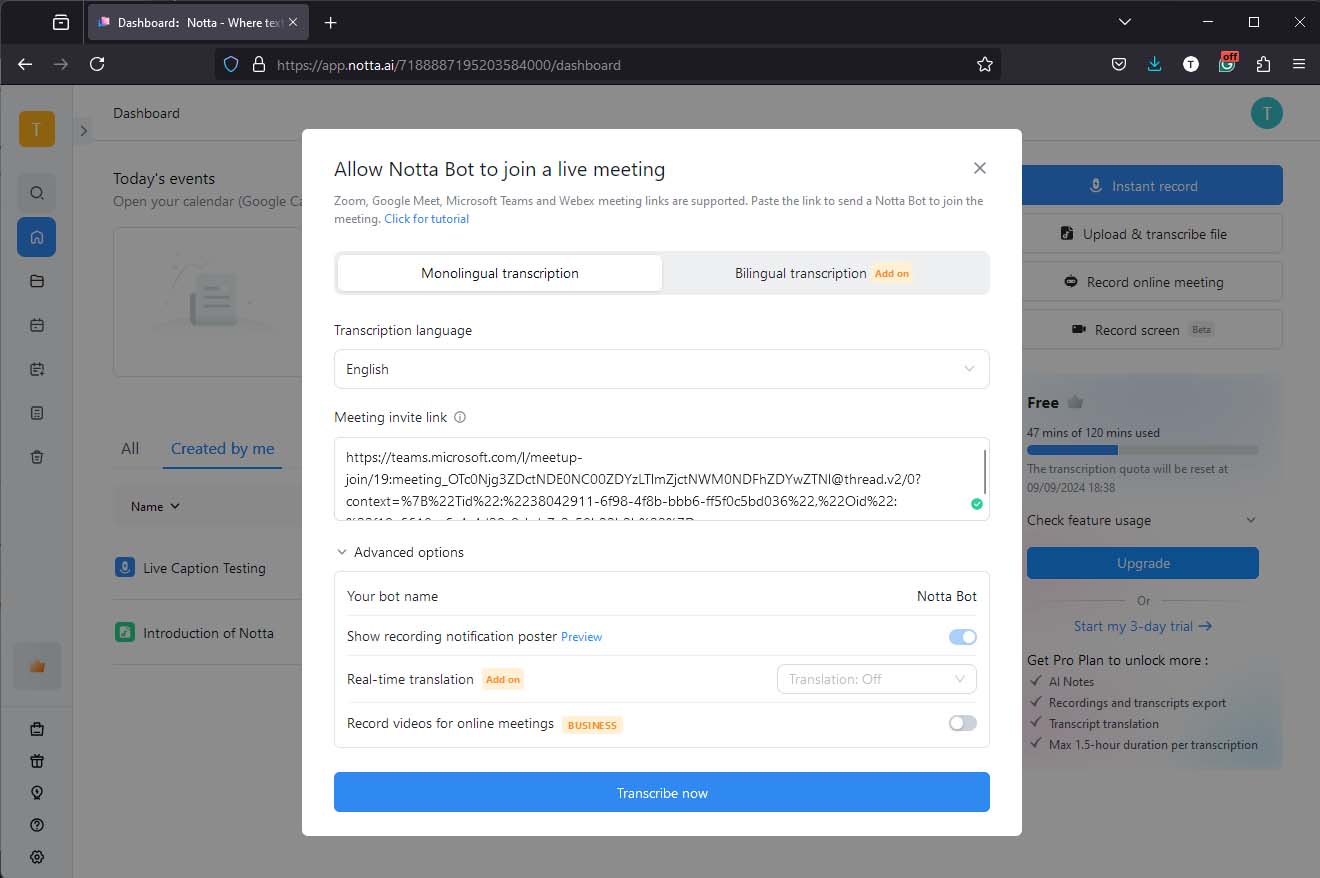This screenshot has height=878, width=1320.
Task: Open the sidebar search icon
Action: (37, 193)
